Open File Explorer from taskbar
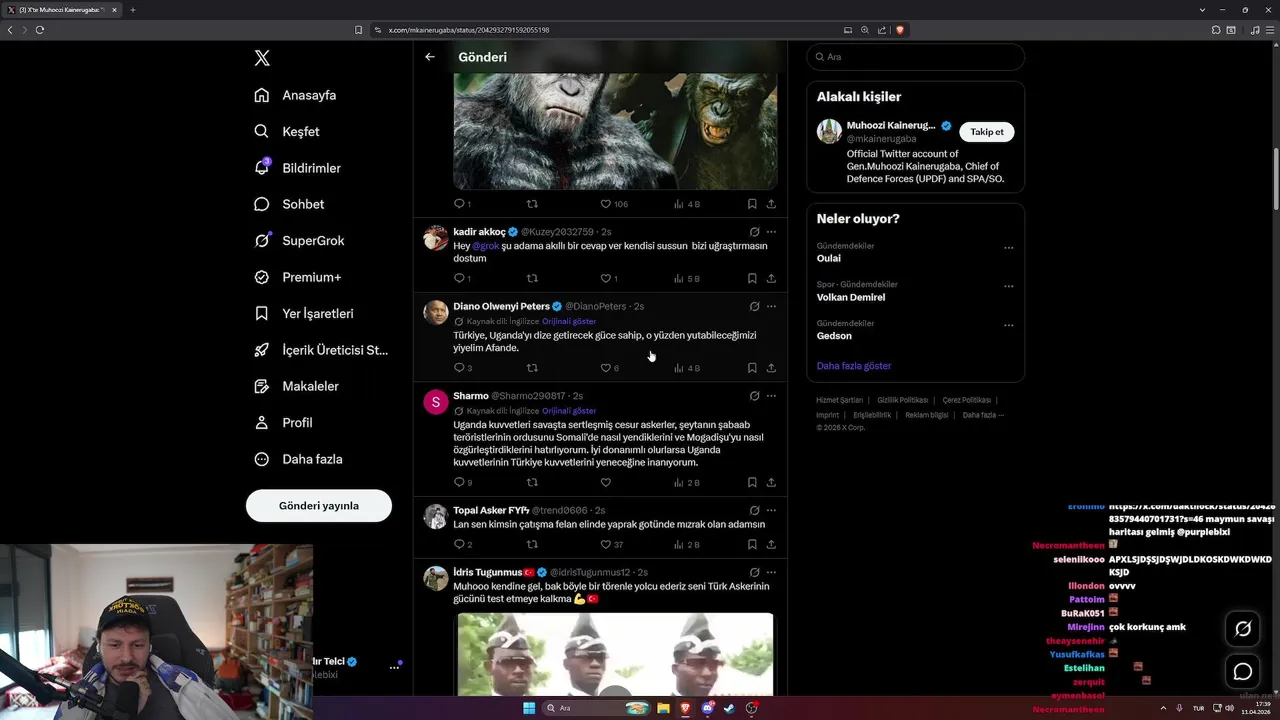1280x720 pixels. [x=663, y=708]
